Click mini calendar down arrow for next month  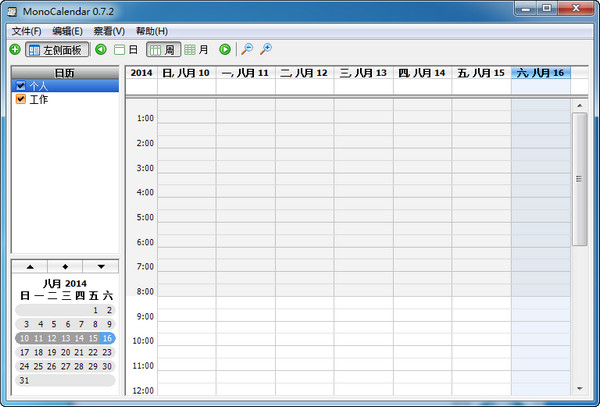101,267
